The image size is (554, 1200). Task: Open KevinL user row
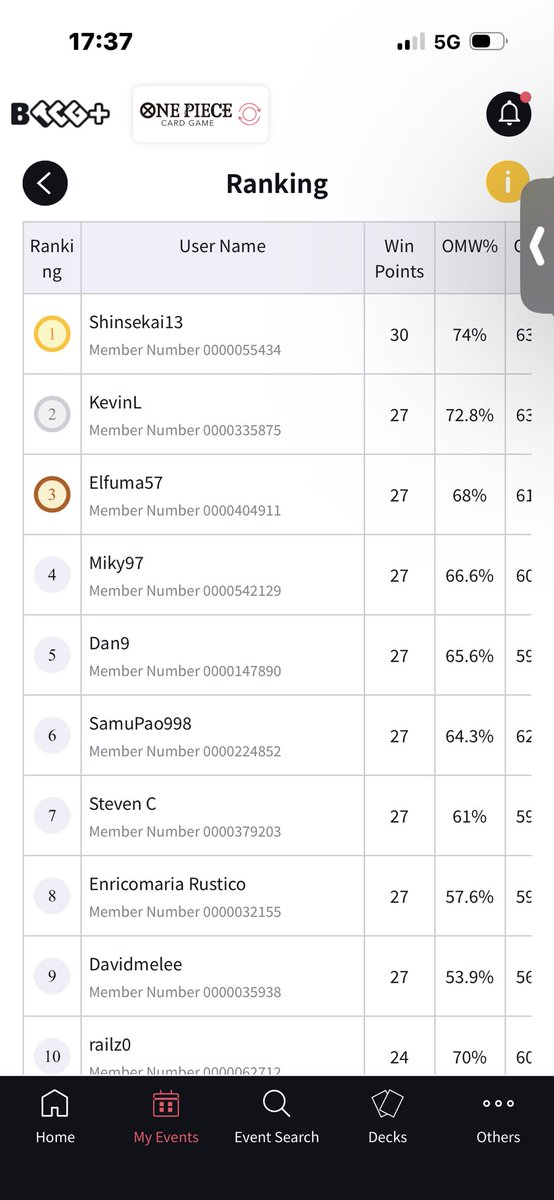278,414
